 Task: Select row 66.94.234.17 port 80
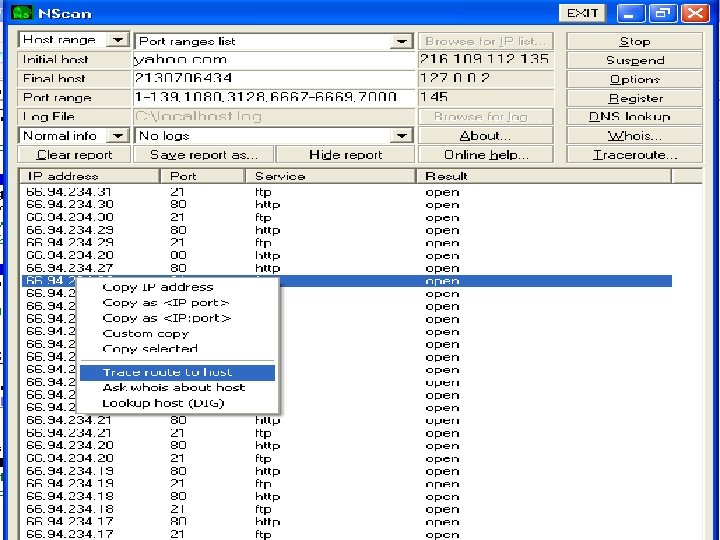[x=347, y=522]
